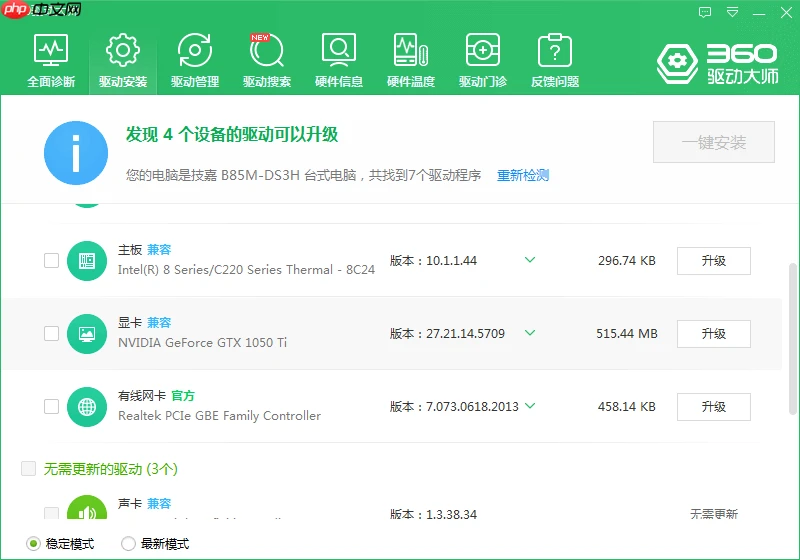Viewport: 800px width, 560px height.
Task: Click the driver list vertical scrollbar
Action: (x=793, y=339)
